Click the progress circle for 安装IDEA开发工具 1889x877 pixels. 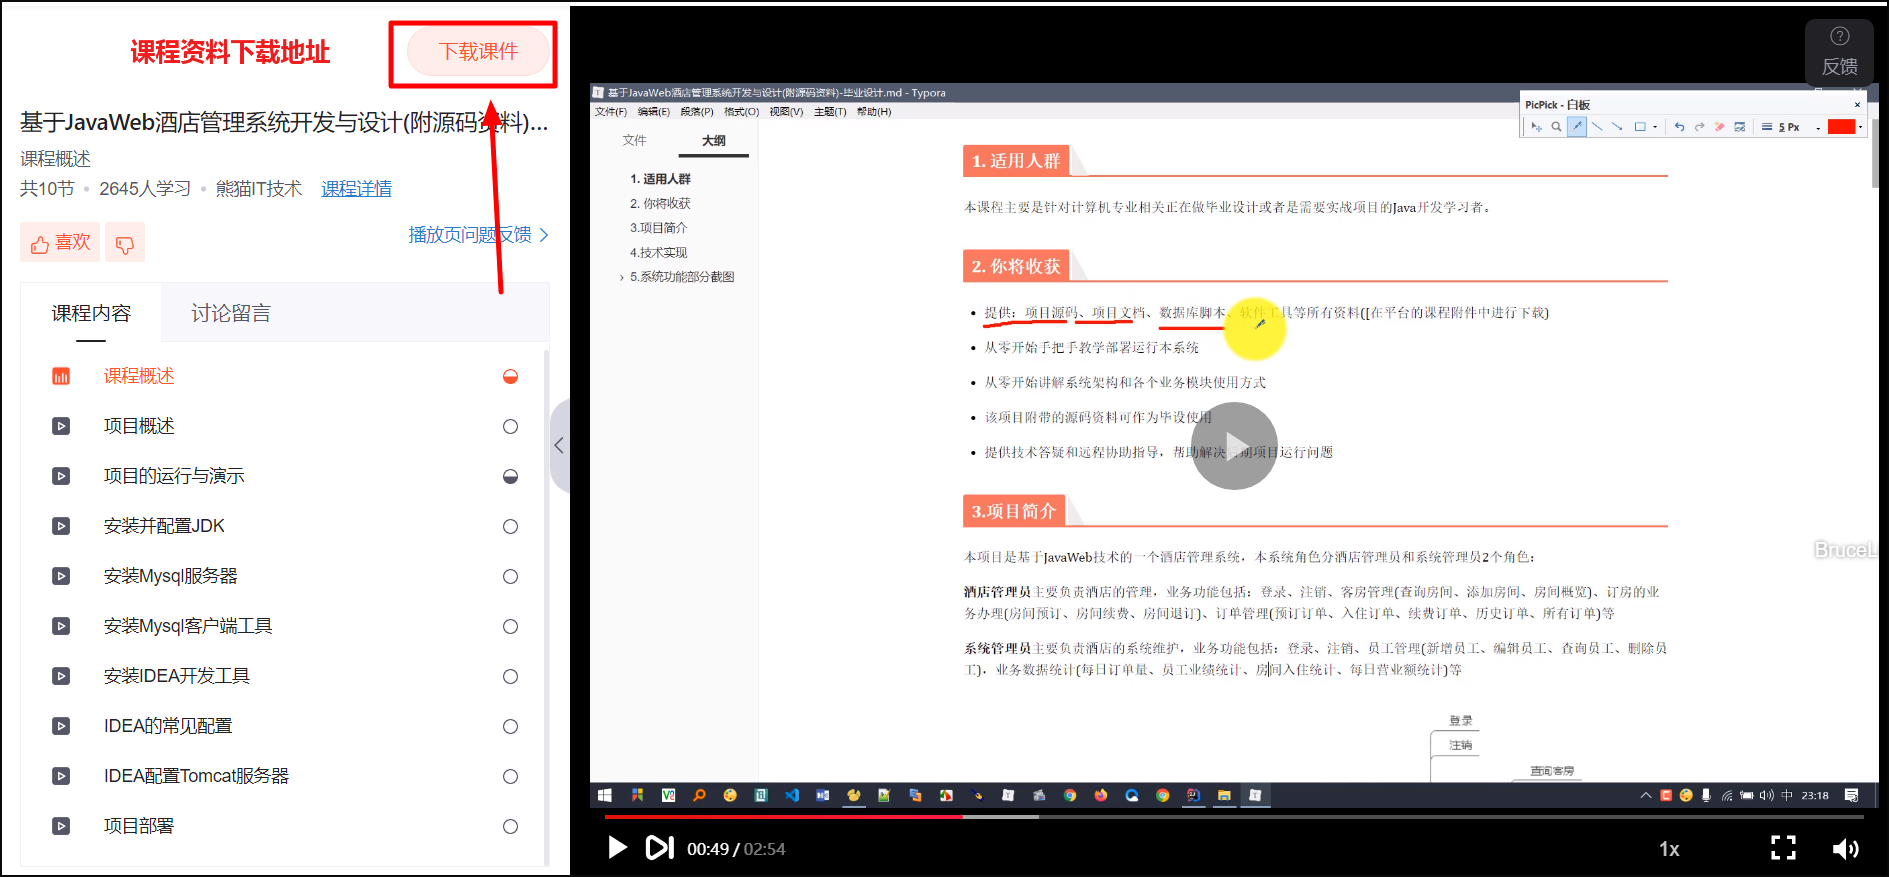510,677
